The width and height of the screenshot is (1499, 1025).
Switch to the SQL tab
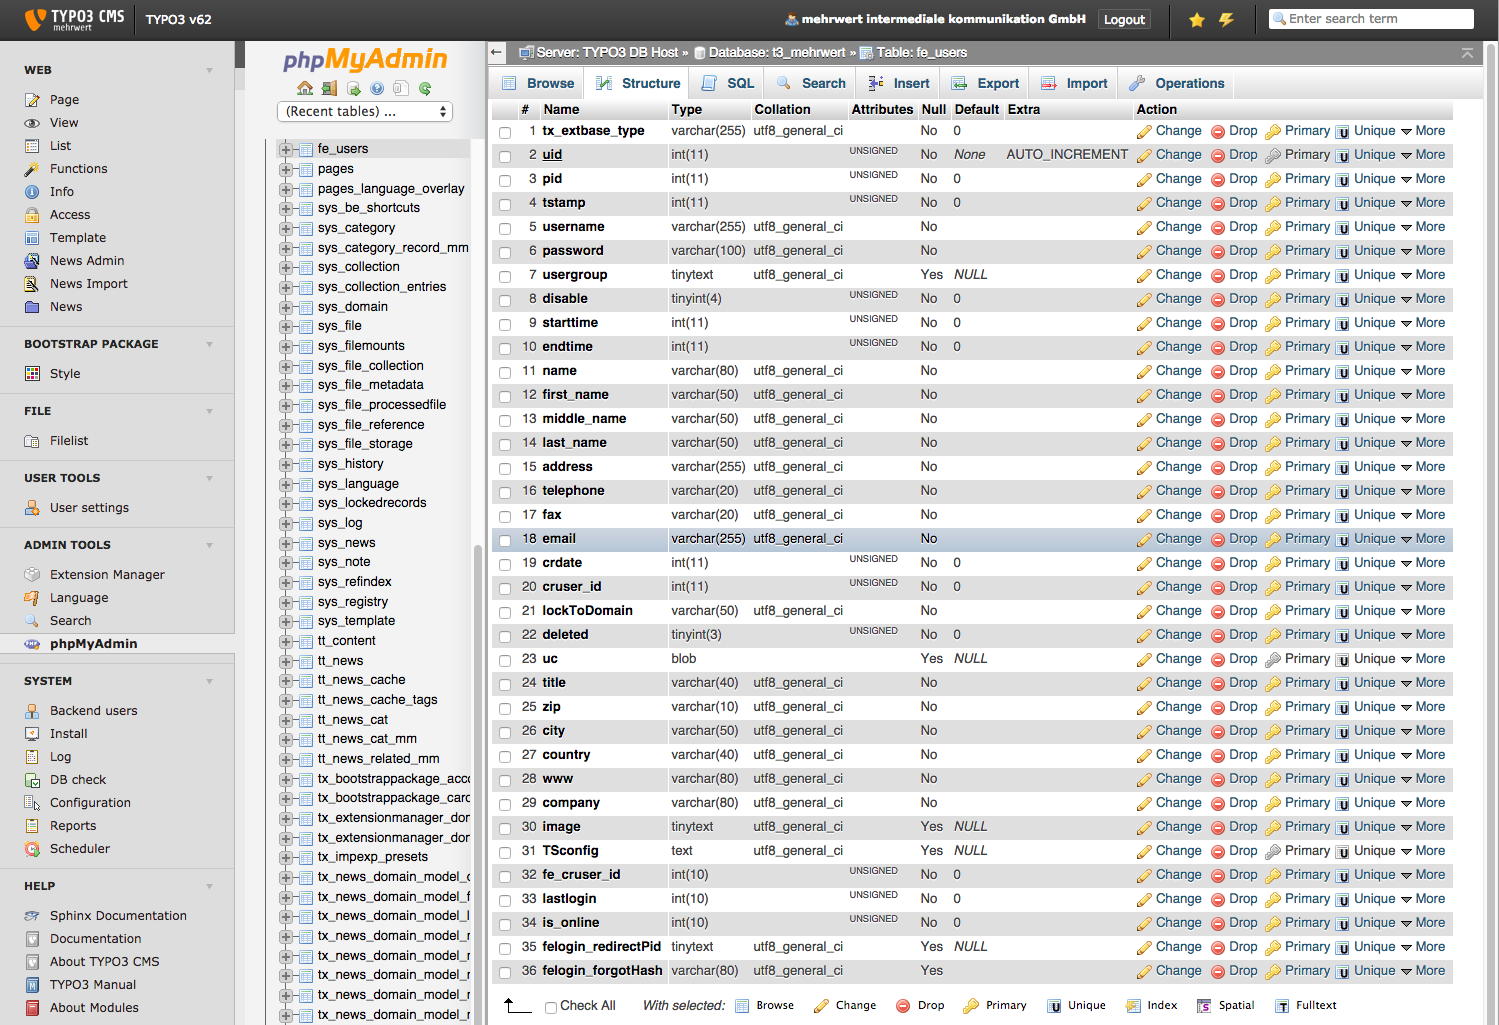coord(729,83)
